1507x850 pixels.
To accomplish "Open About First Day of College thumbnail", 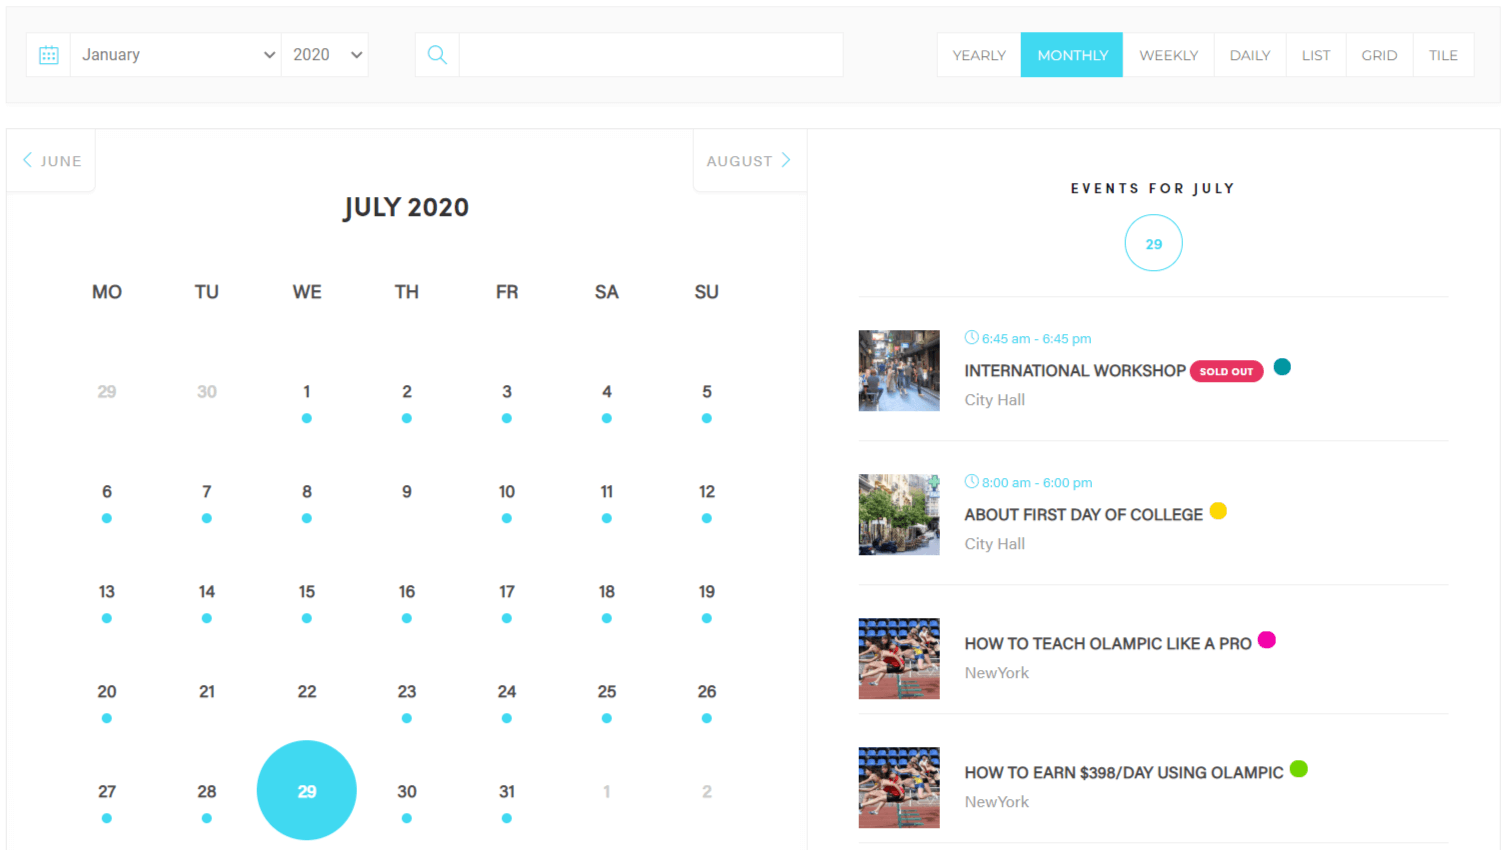I will (899, 515).
